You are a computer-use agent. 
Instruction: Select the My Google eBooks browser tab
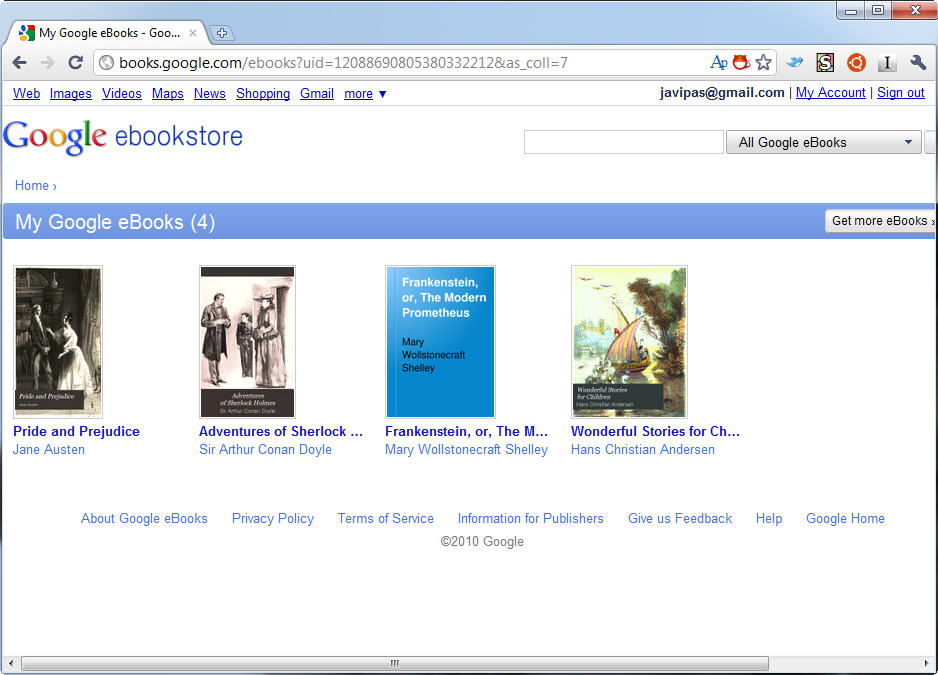(x=108, y=33)
